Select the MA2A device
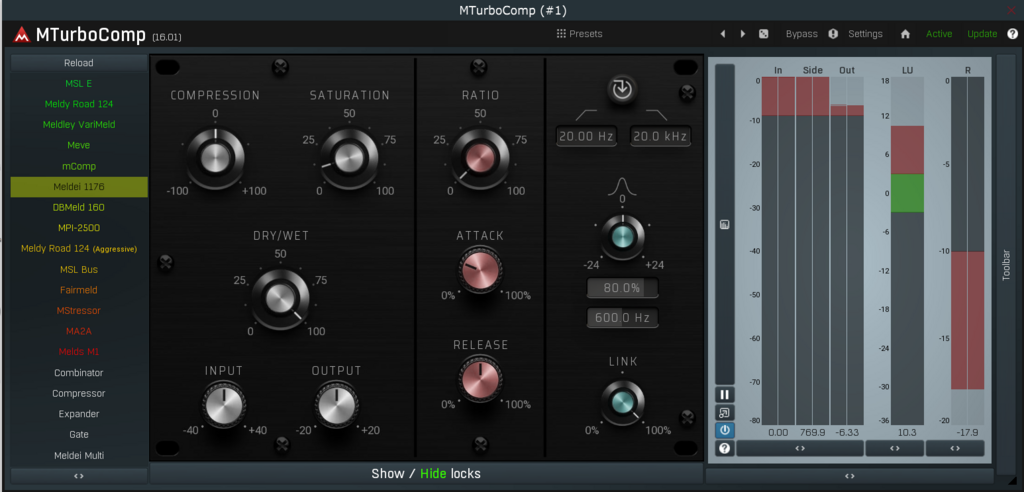This screenshot has height=492, width=1024. pyautogui.click(x=78, y=331)
